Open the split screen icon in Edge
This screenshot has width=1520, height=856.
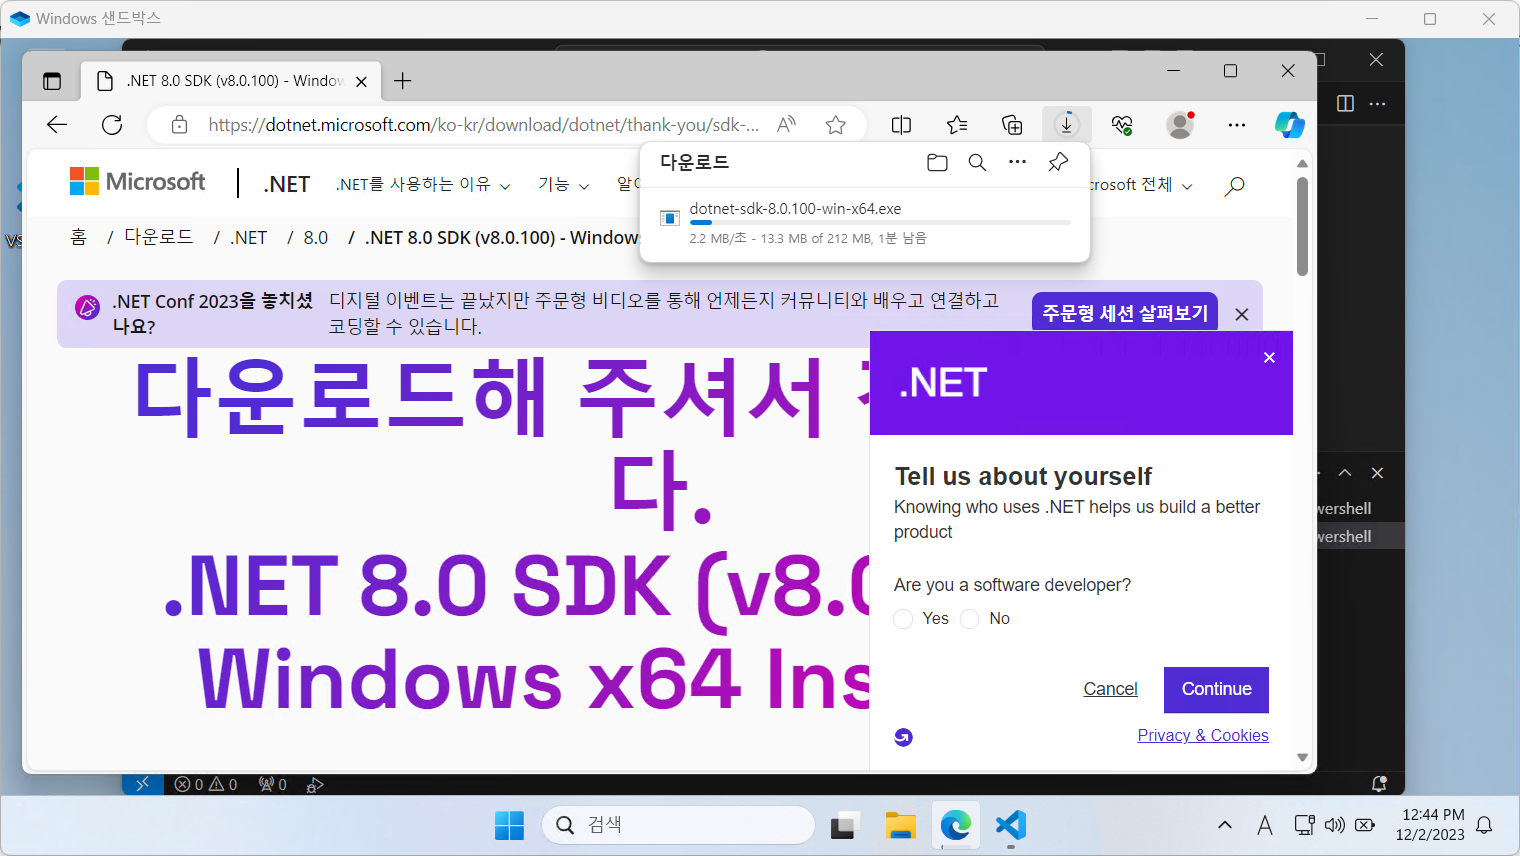point(901,125)
